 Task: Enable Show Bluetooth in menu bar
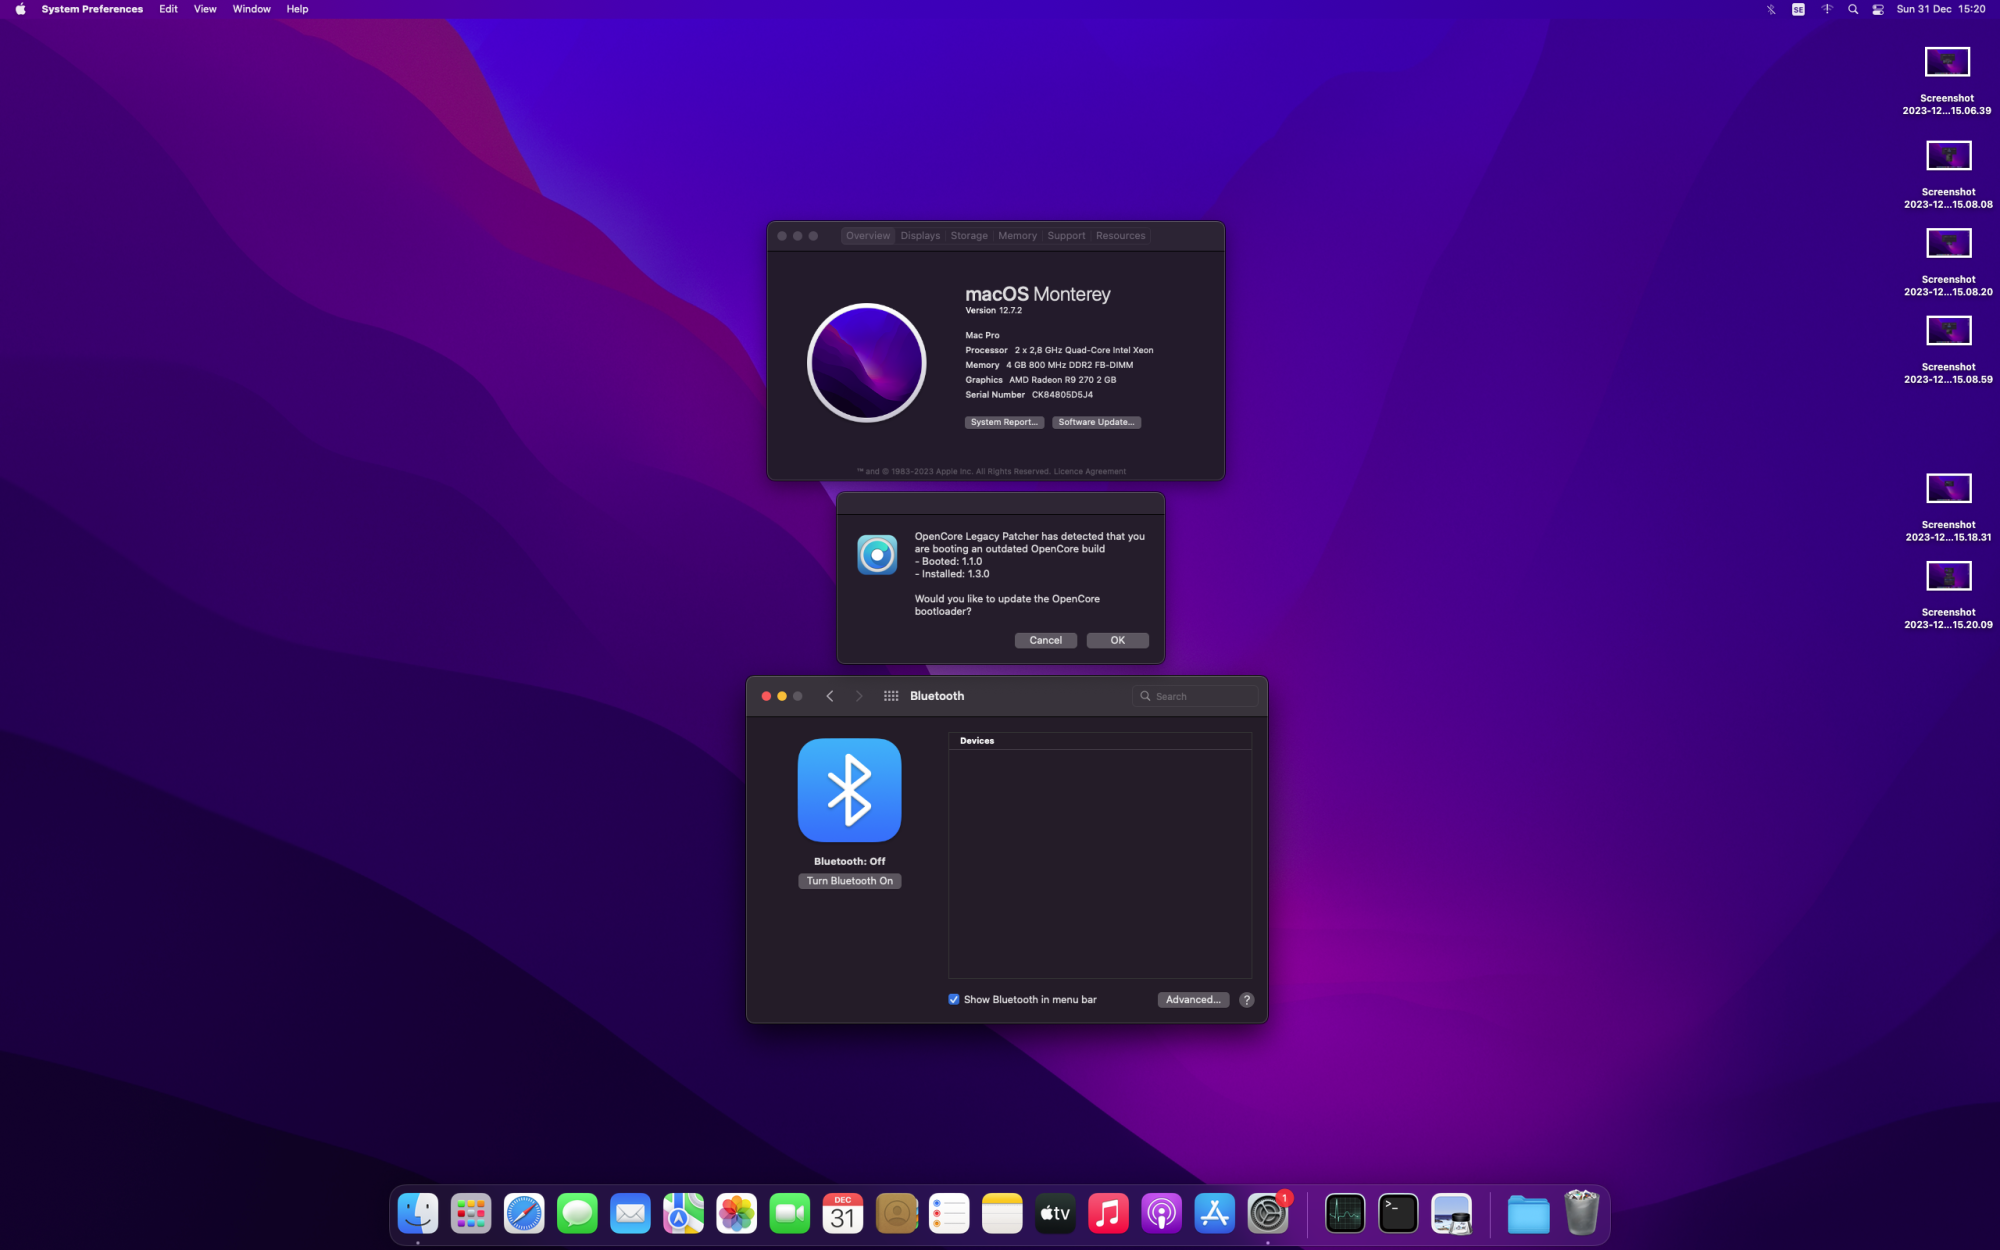(x=953, y=999)
